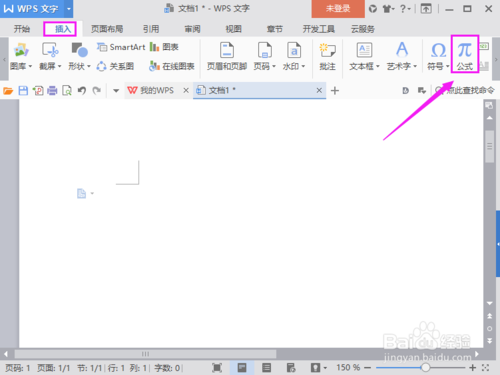
Task: Click the 符号 omega symbol icon
Action: 438,51
